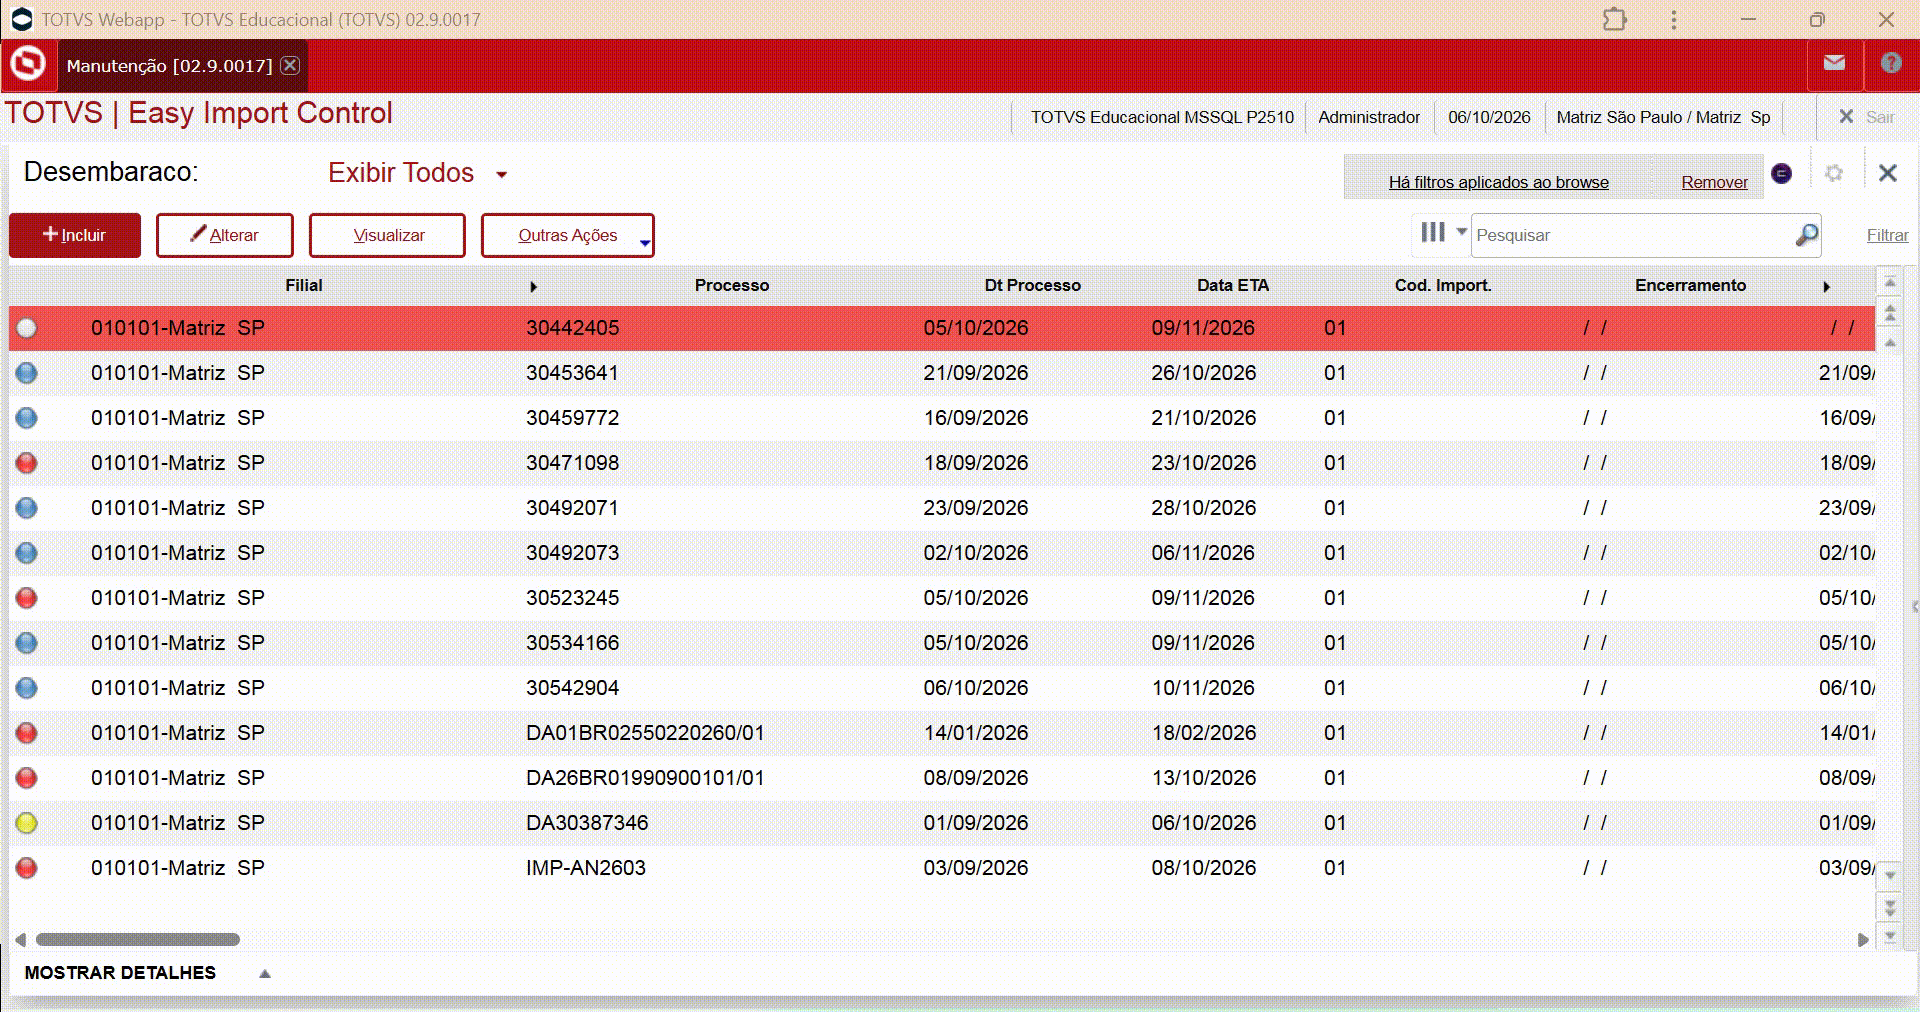Open the three-dot window menu

click(1674, 19)
